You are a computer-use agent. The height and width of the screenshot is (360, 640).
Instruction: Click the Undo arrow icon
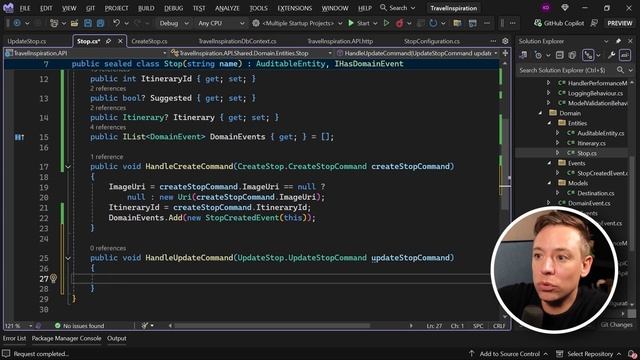click(x=116, y=23)
